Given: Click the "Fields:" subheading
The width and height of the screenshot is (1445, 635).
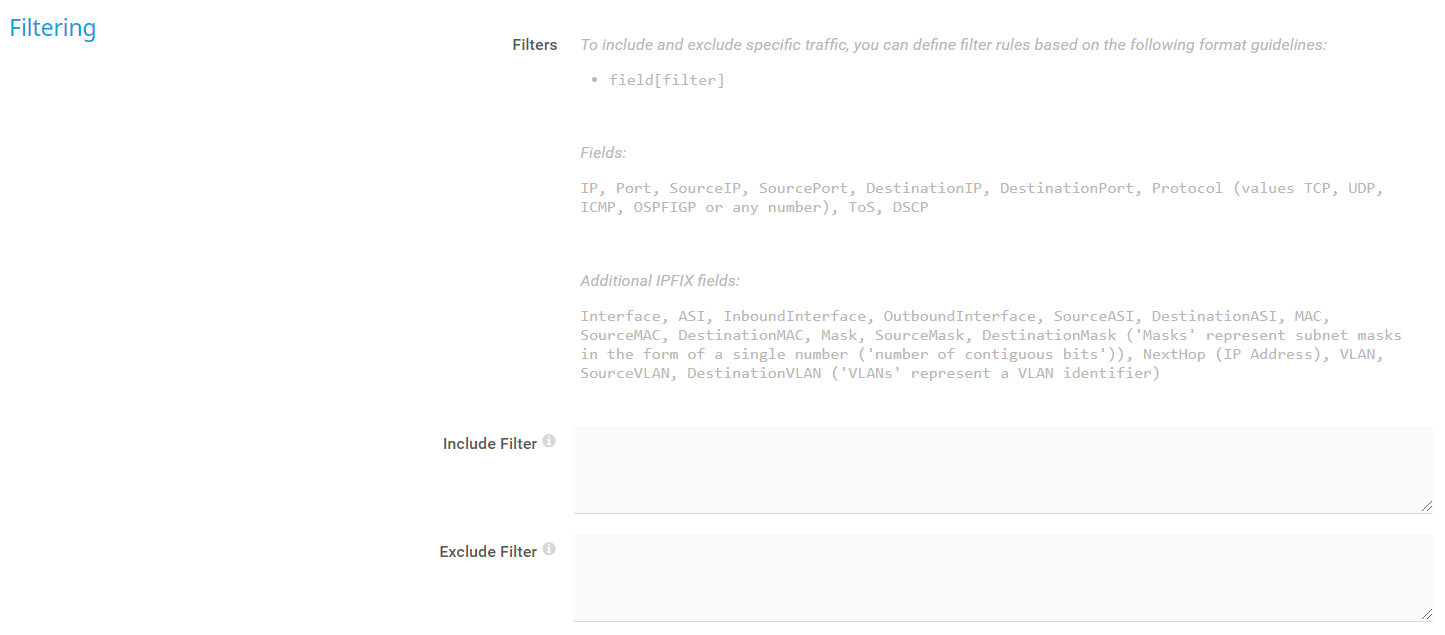Looking at the screenshot, I should pos(603,153).
